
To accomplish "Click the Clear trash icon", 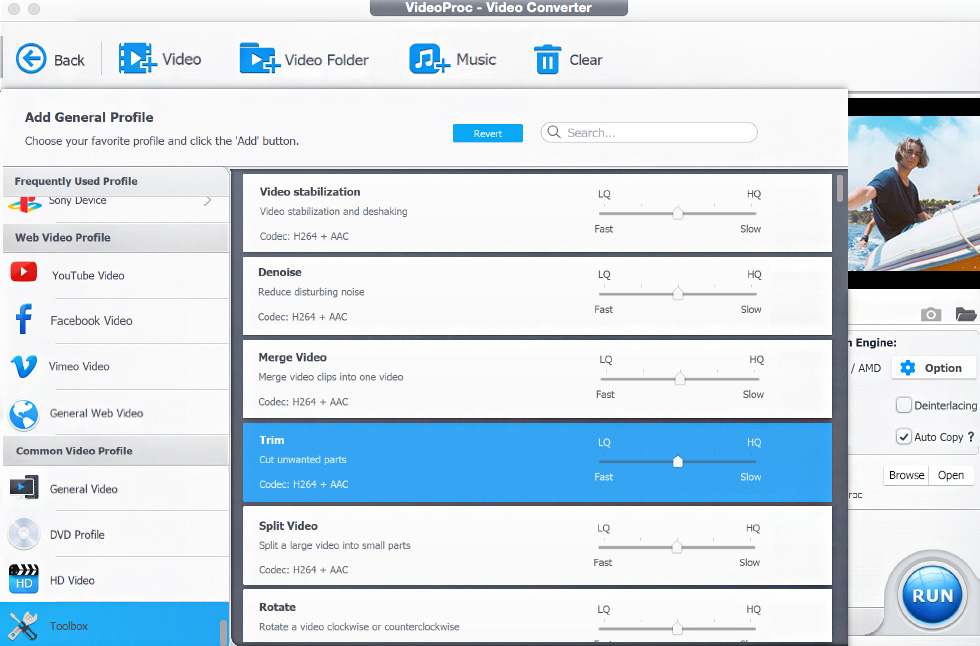I will pos(547,60).
